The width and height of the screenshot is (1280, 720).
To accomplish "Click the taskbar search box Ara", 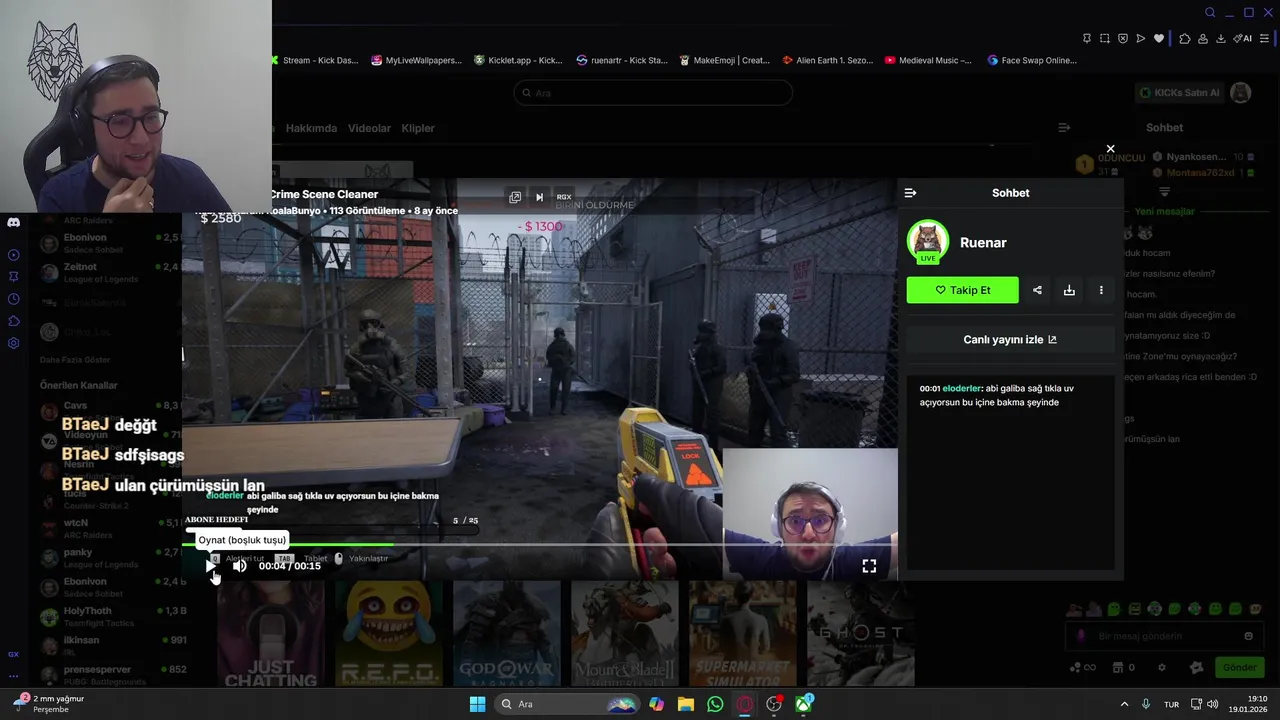I will pos(567,704).
